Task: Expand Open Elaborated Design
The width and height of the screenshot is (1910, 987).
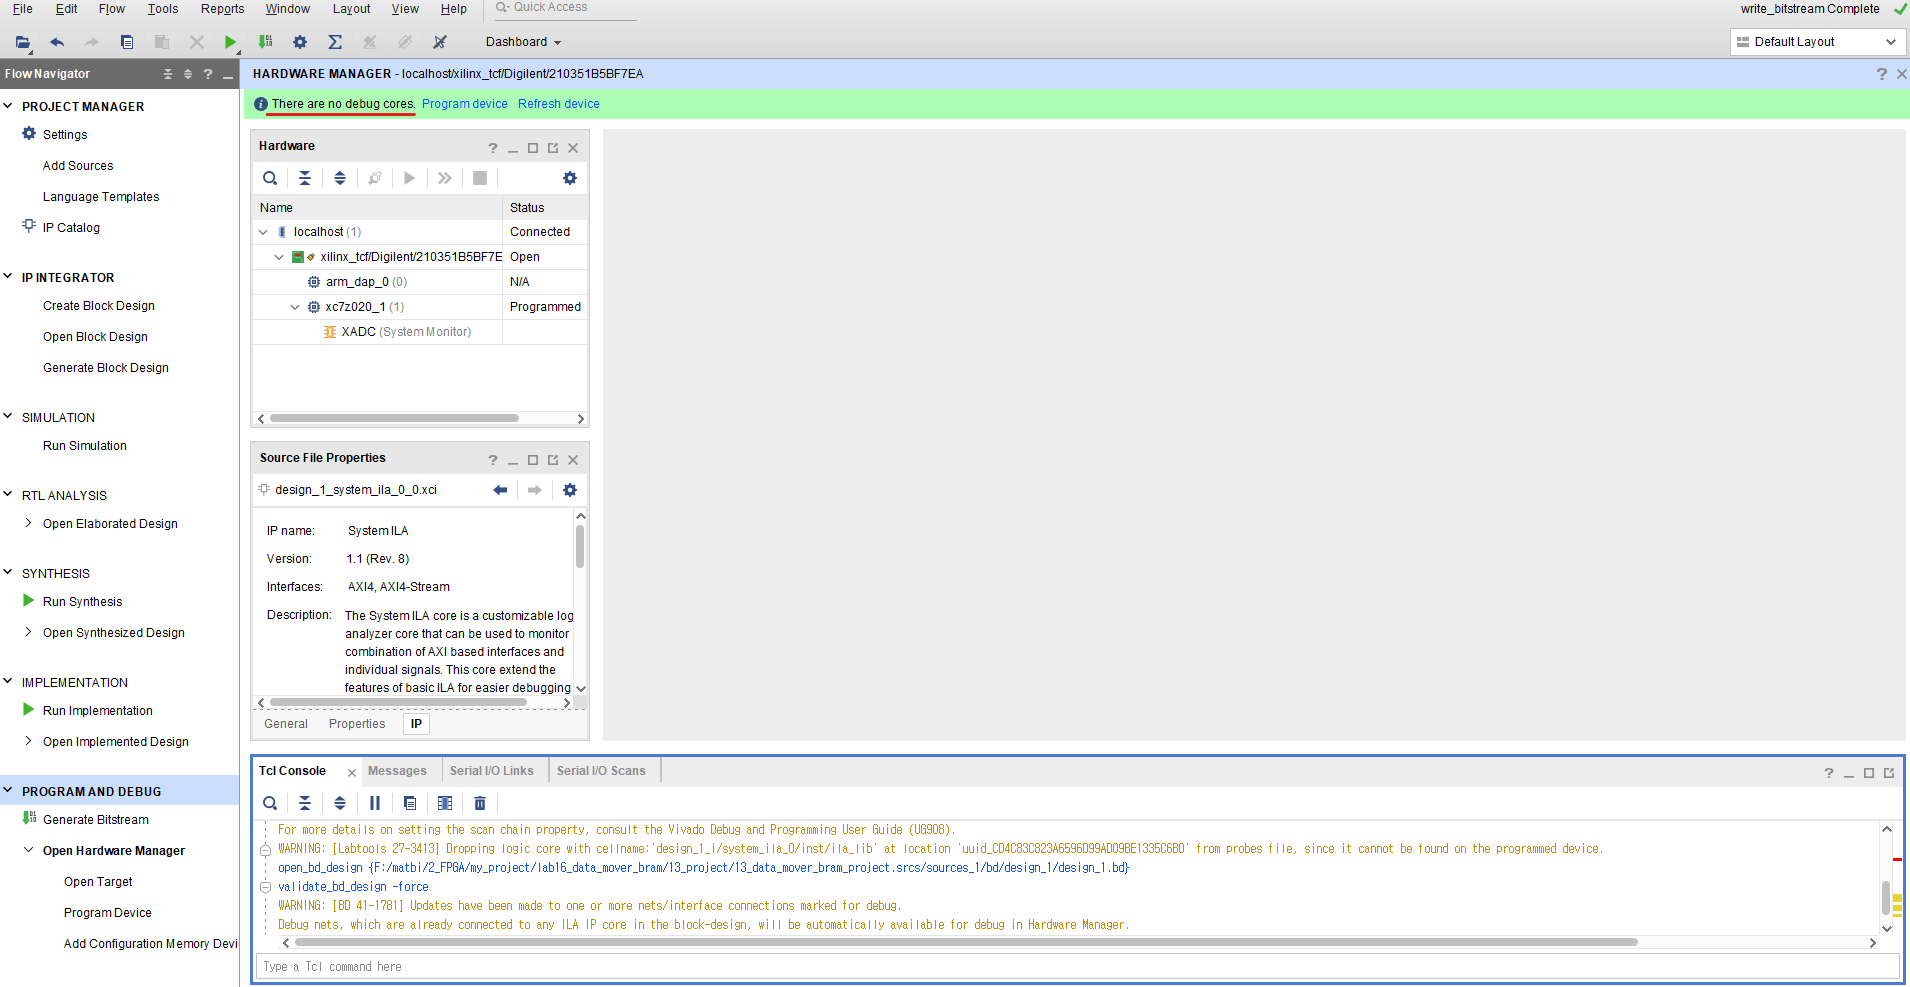Action: coord(28,523)
